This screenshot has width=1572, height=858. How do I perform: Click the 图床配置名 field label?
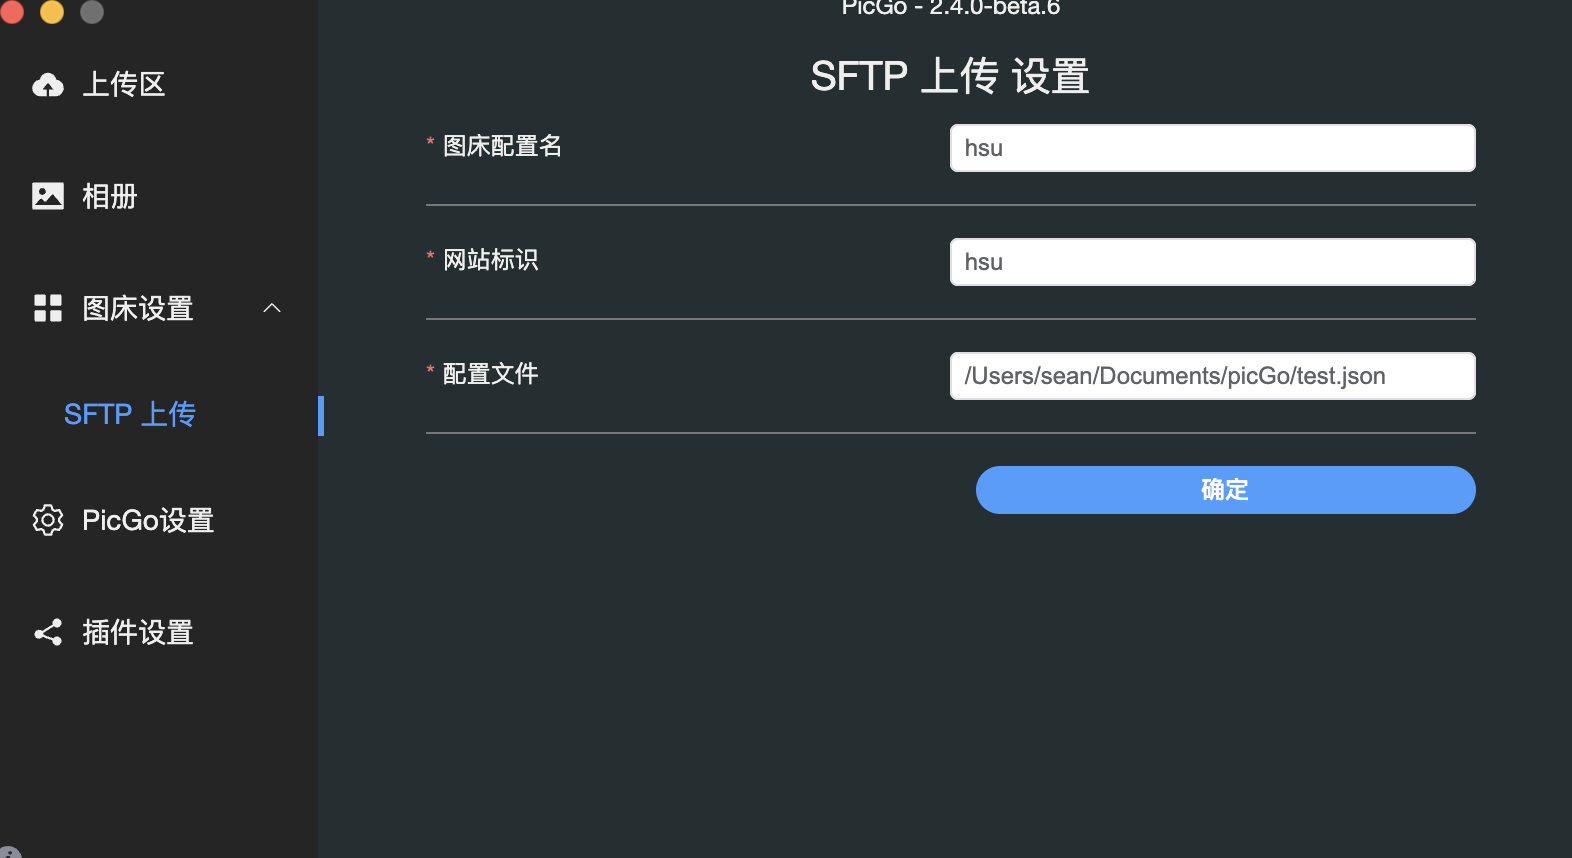click(502, 146)
